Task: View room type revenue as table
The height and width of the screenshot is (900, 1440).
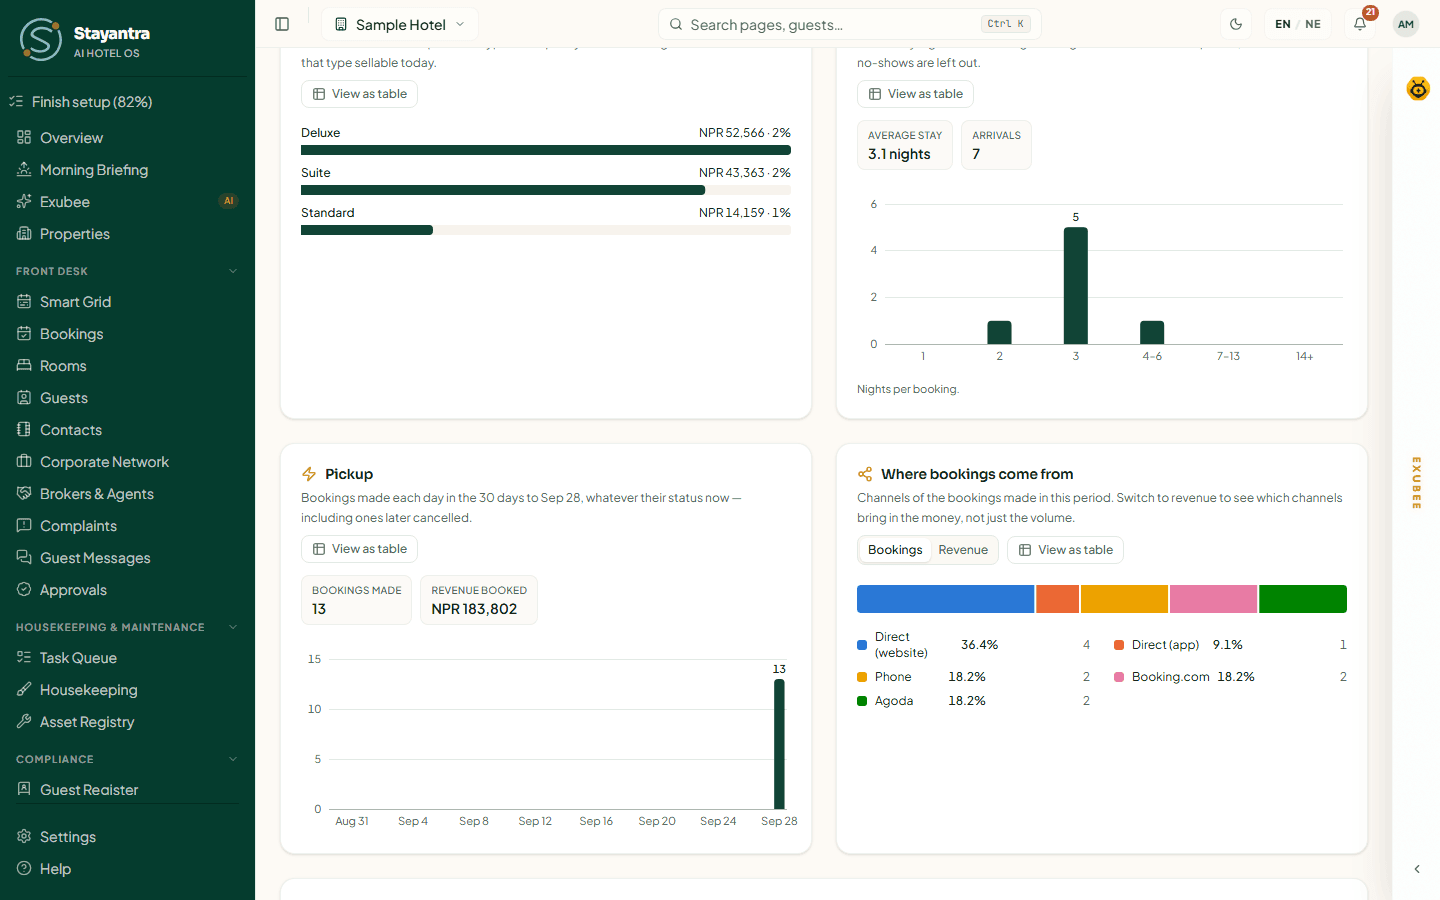Action: point(359,94)
